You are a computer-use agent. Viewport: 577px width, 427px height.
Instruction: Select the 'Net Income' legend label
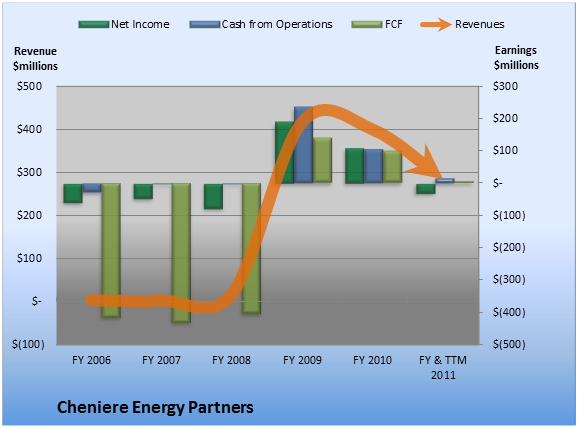coord(140,24)
